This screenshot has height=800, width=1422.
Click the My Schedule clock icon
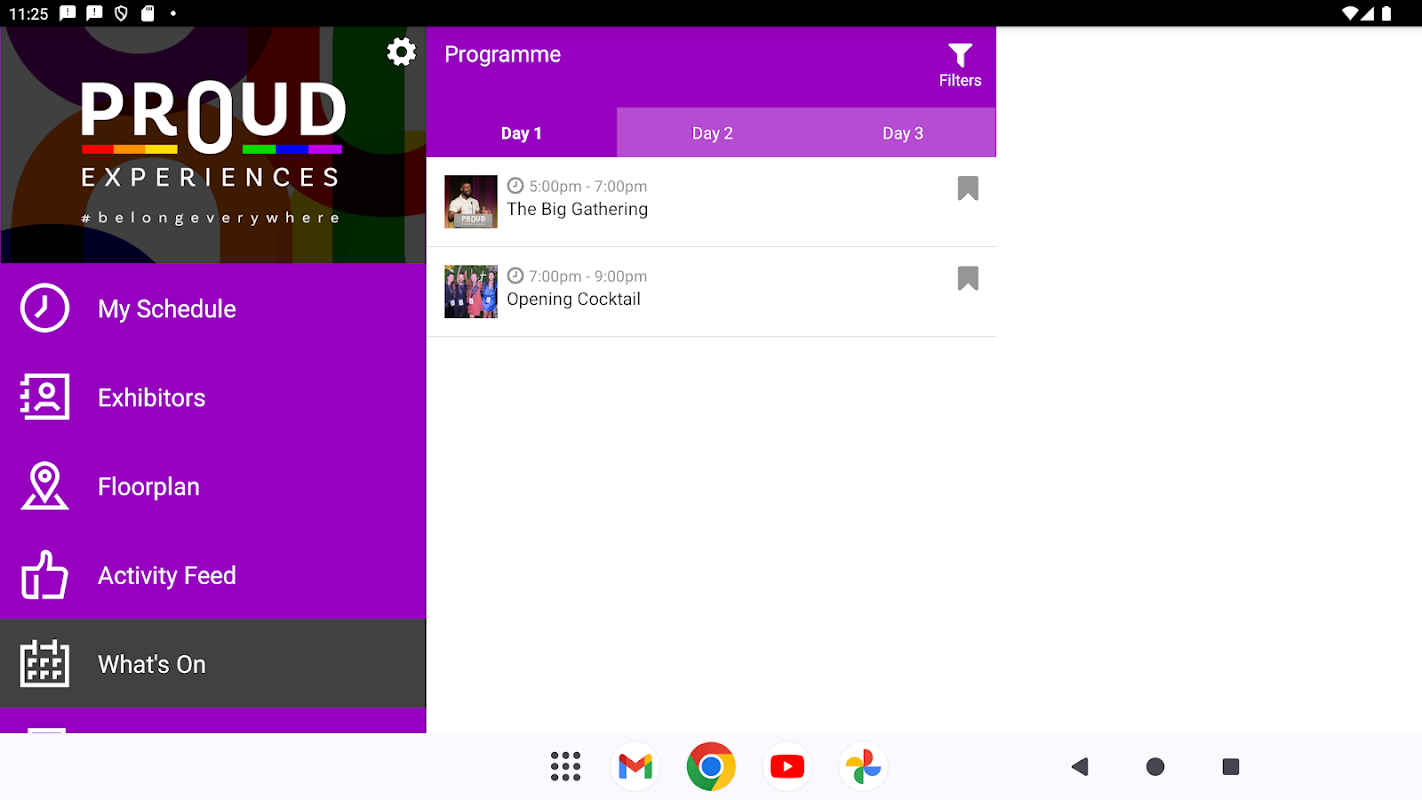[45, 308]
